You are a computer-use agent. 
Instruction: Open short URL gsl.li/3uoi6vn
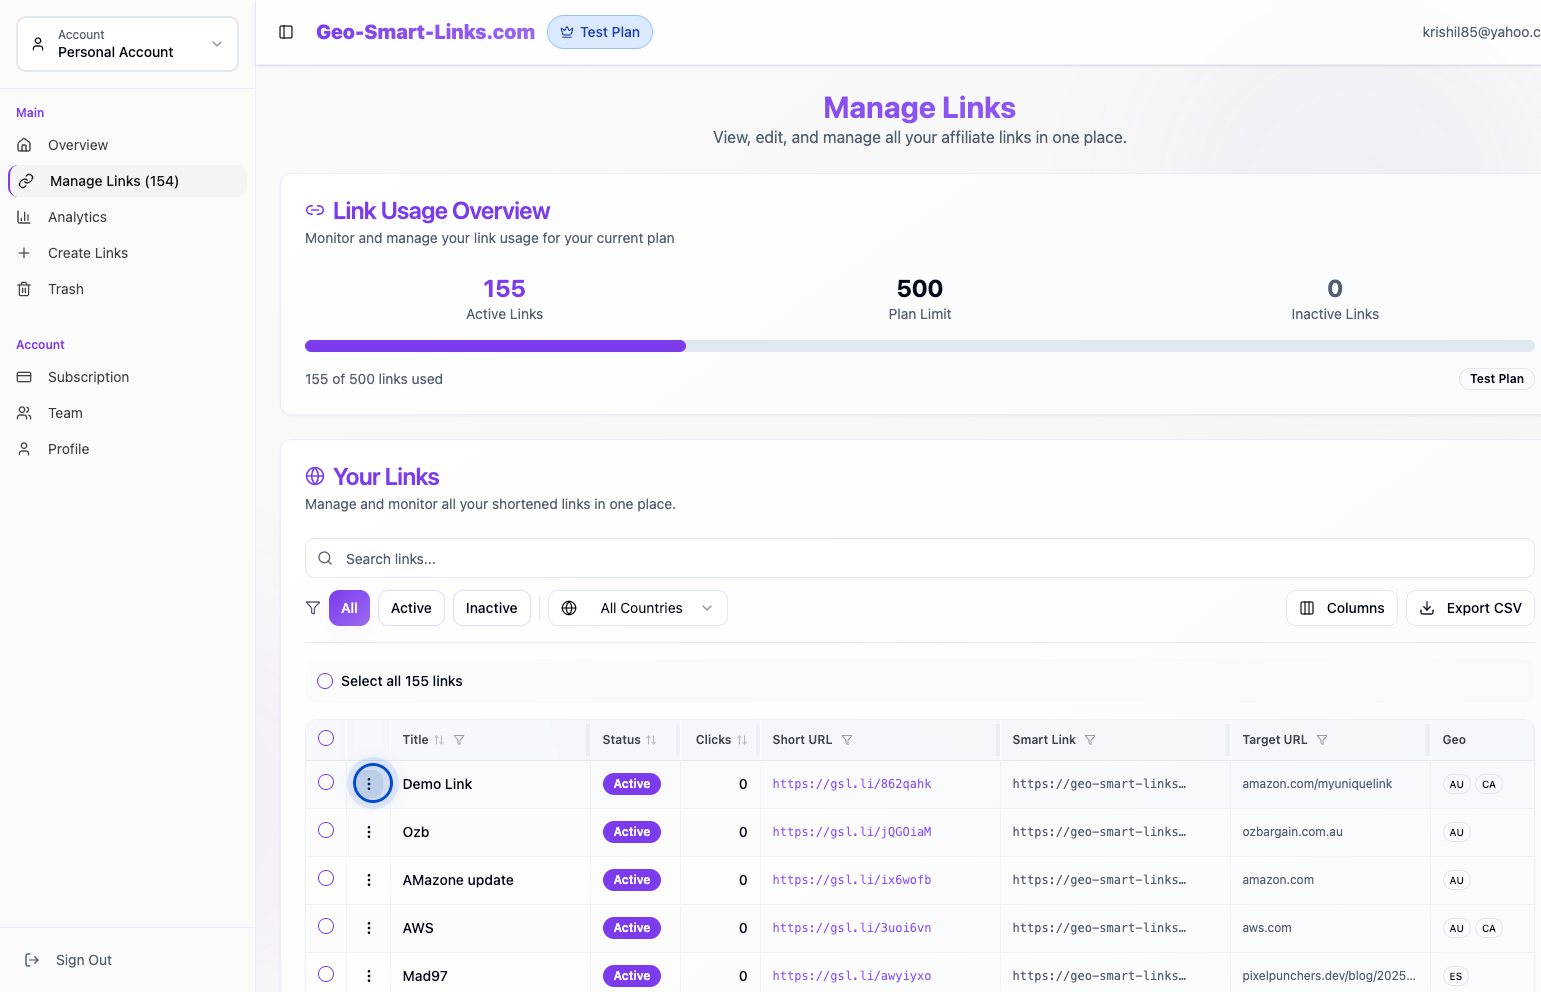(852, 928)
